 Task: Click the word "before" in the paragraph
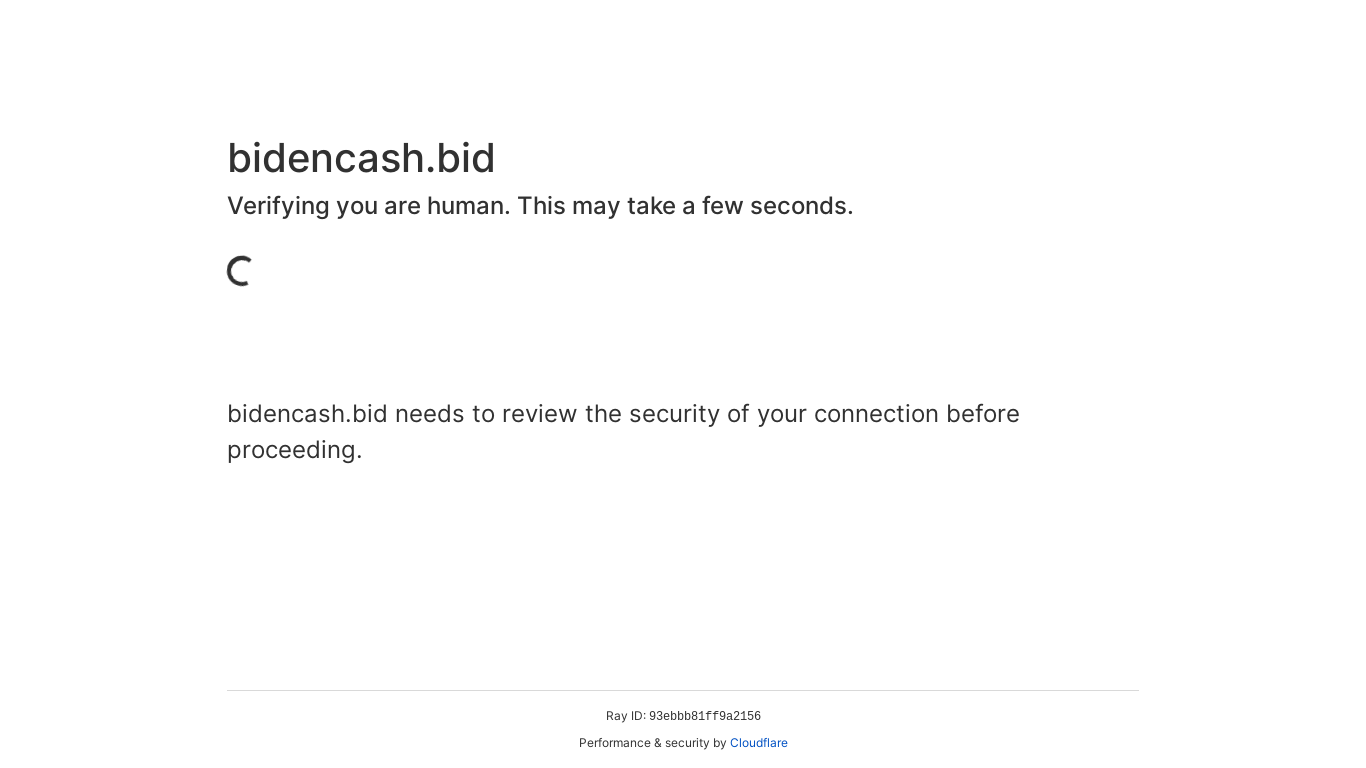[x=982, y=414]
